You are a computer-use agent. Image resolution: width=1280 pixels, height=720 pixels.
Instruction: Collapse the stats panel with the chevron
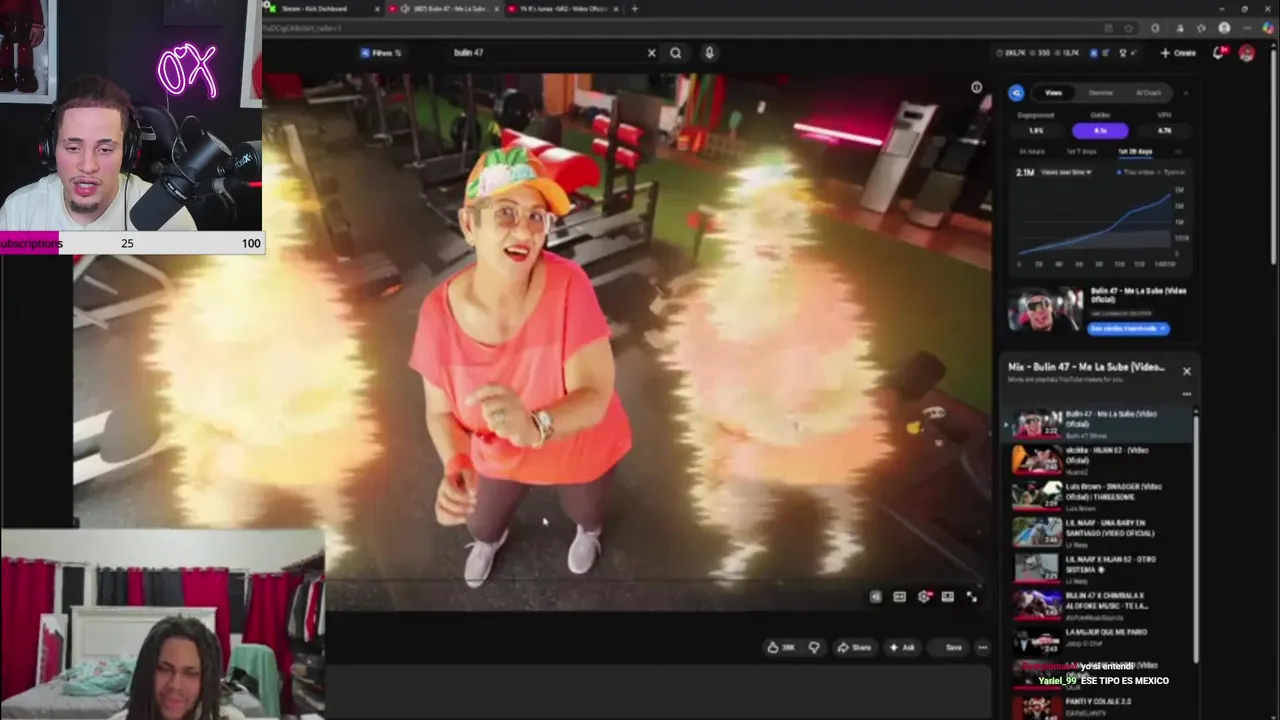[x=1186, y=93]
